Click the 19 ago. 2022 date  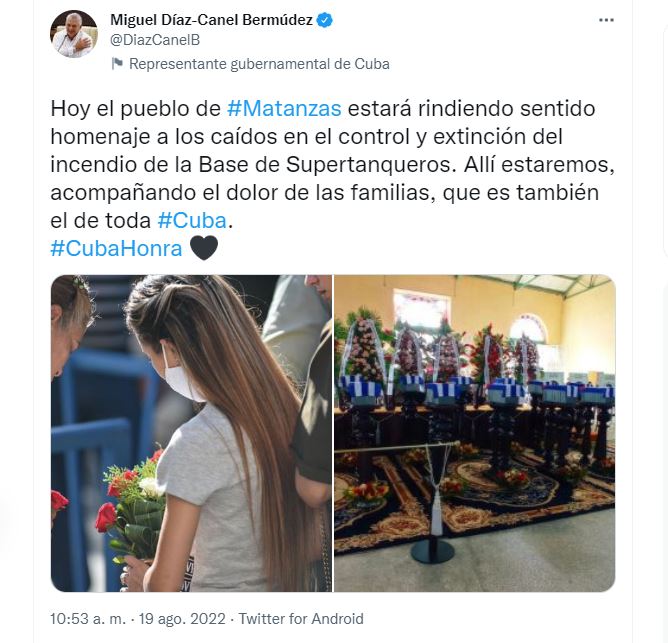182,619
